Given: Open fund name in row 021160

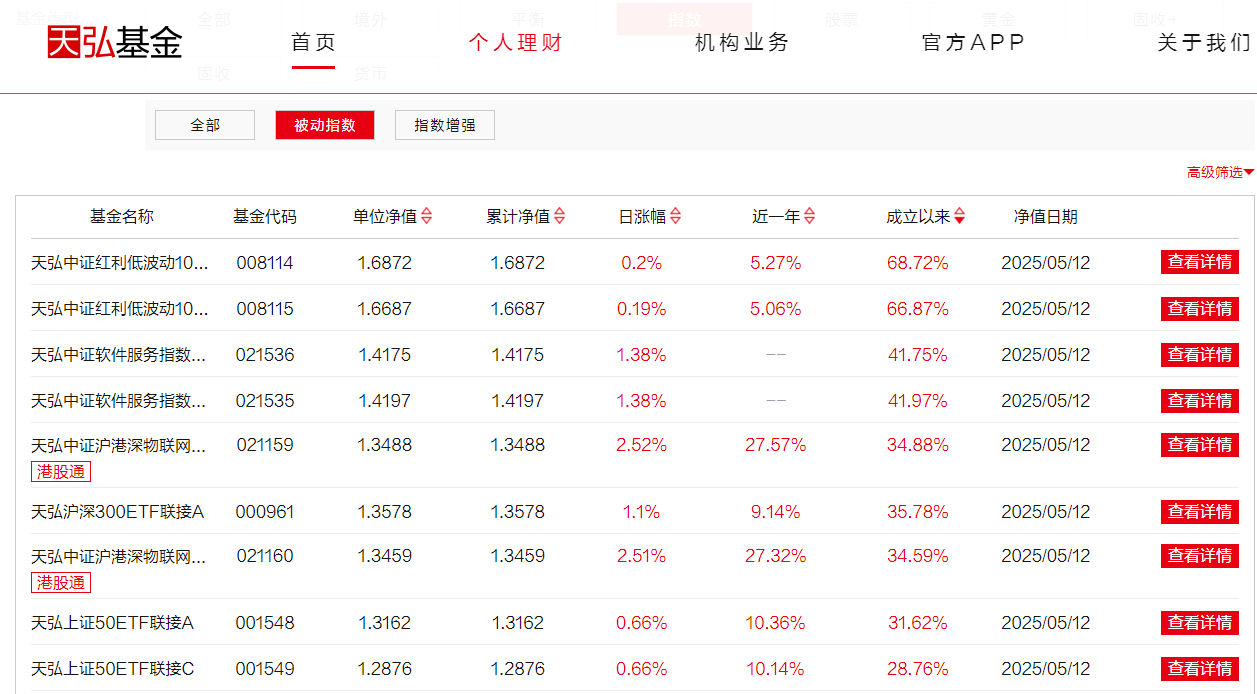Looking at the screenshot, I should (x=120, y=556).
